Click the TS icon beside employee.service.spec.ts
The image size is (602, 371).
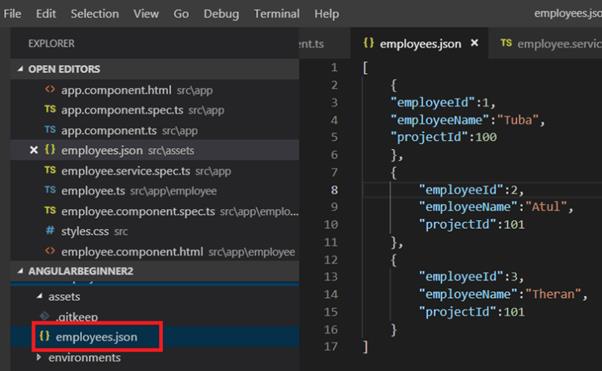point(50,170)
